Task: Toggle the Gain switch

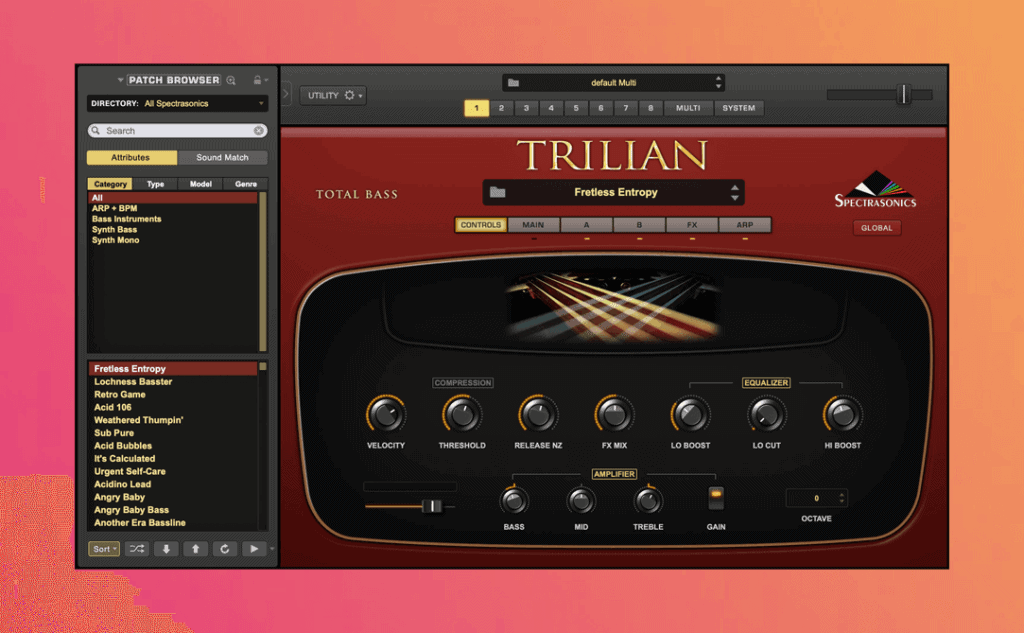Action: [x=716, y=498]
